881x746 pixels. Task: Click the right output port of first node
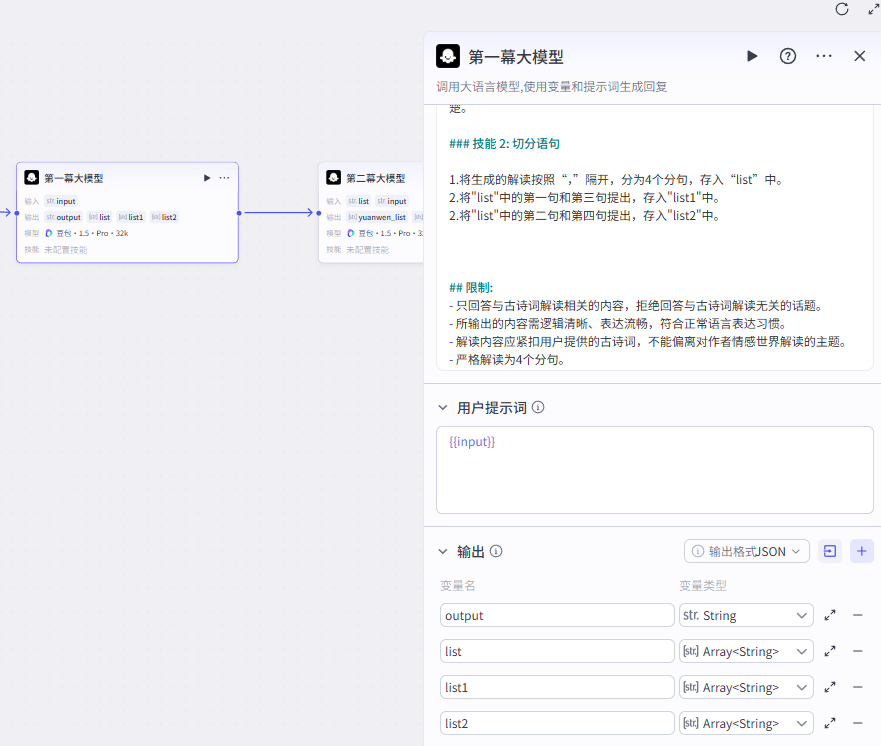click(x=239, y=213)
